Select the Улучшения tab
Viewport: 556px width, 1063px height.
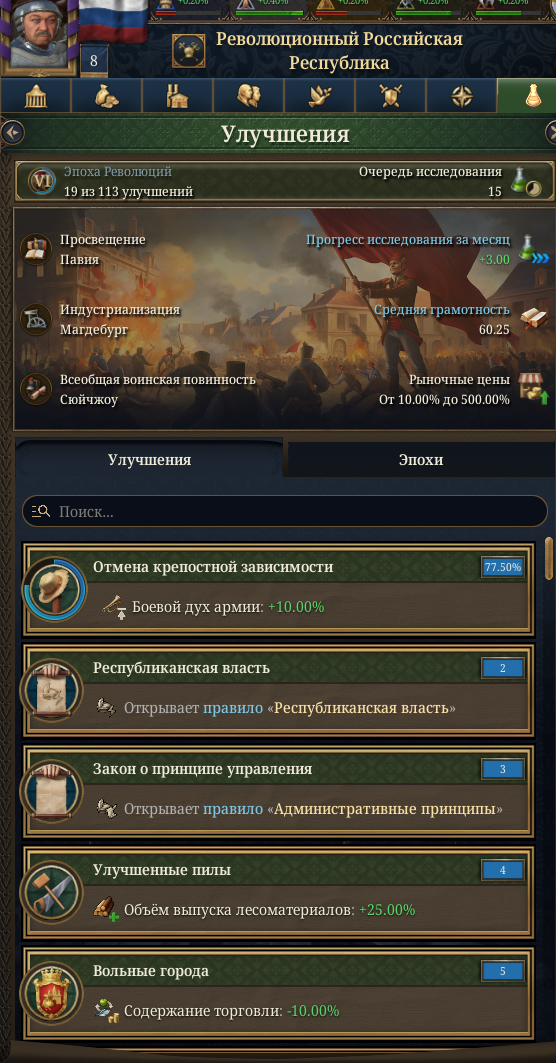coord(149,460)
